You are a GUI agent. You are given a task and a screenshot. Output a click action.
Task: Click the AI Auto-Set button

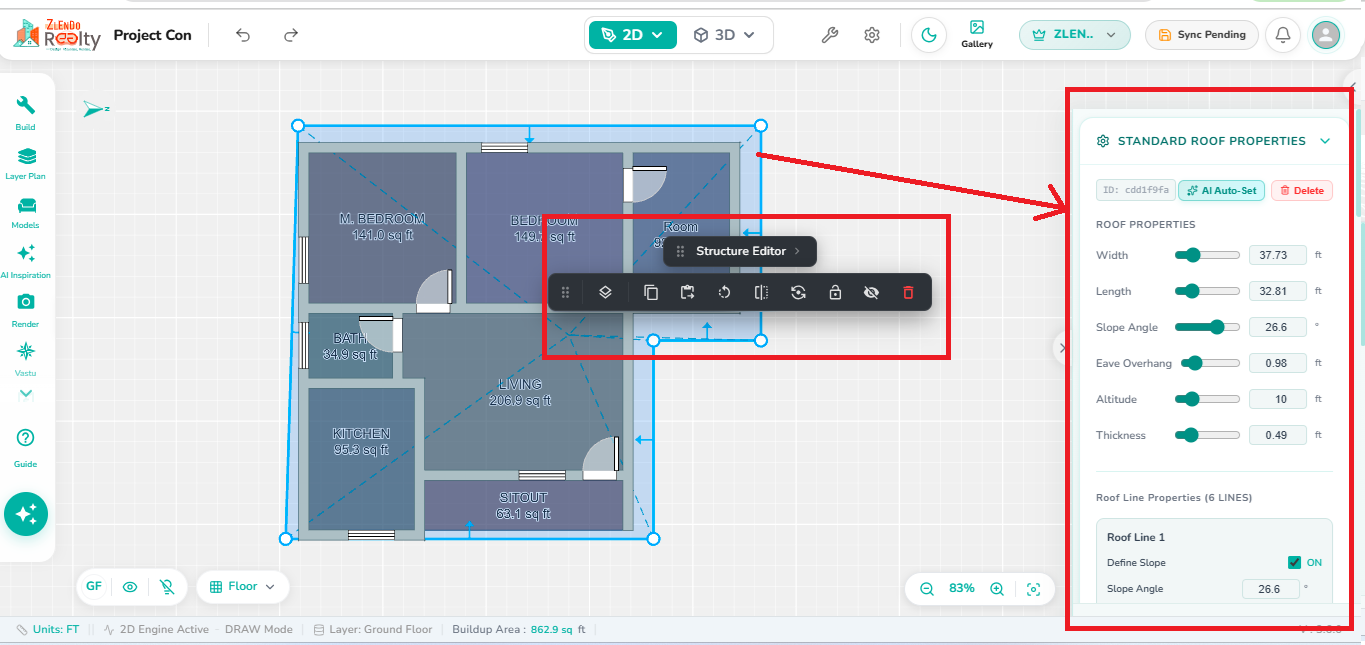tap(1222, 190)
